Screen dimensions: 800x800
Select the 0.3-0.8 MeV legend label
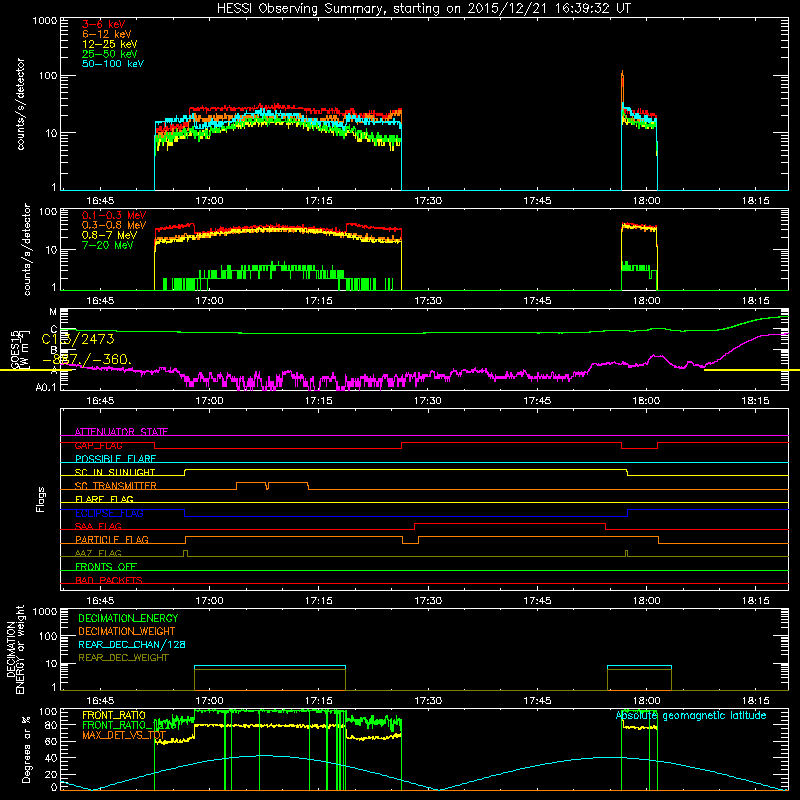click(114, 225)
